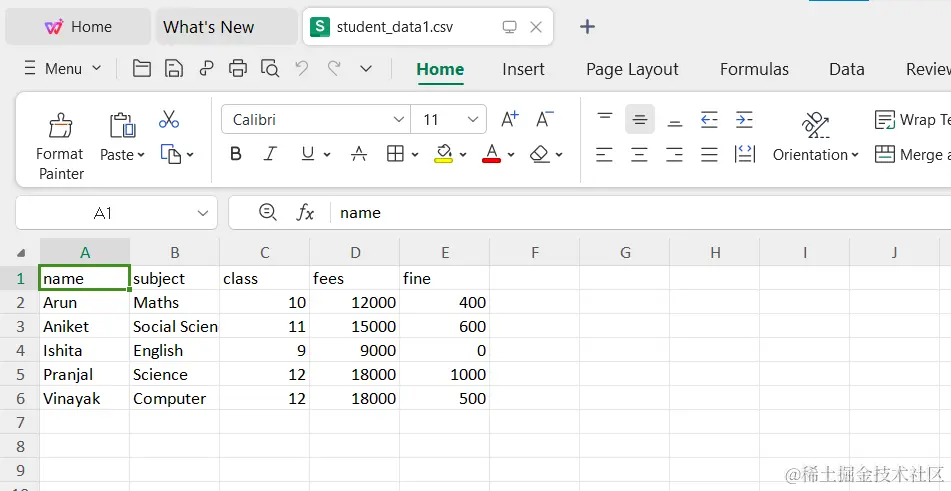Click the Redo arrow
The height and width of the screenshot is (491, 951).
click(x=334, y=68)
